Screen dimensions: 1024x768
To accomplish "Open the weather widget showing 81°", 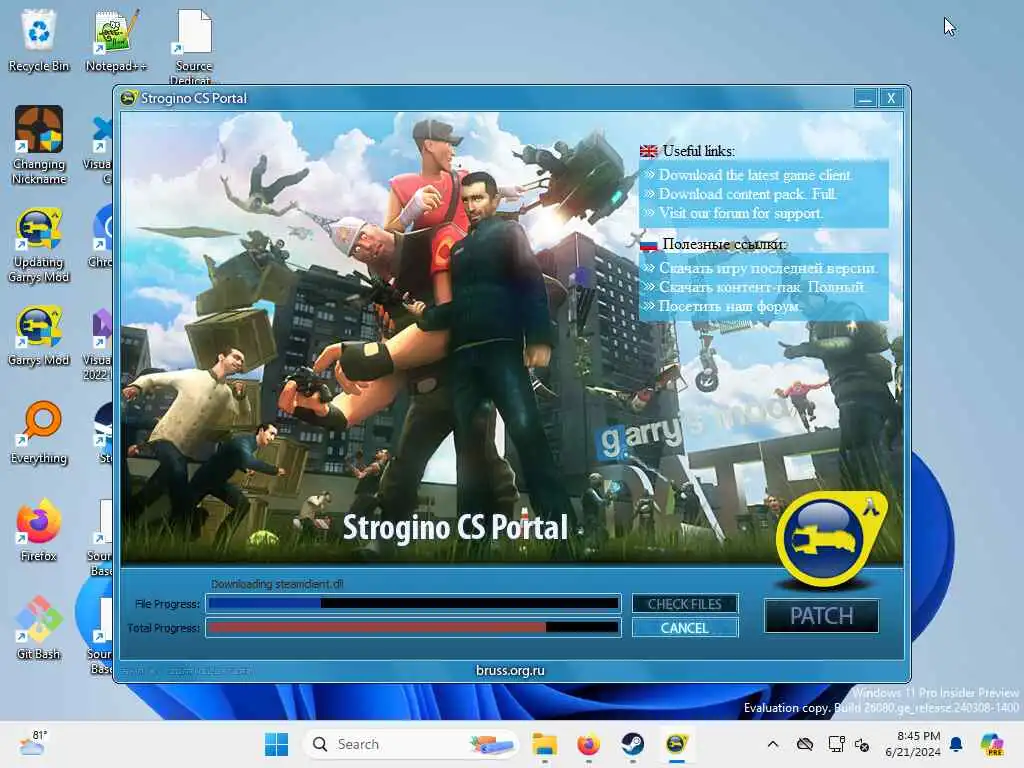I will point(33,743).
